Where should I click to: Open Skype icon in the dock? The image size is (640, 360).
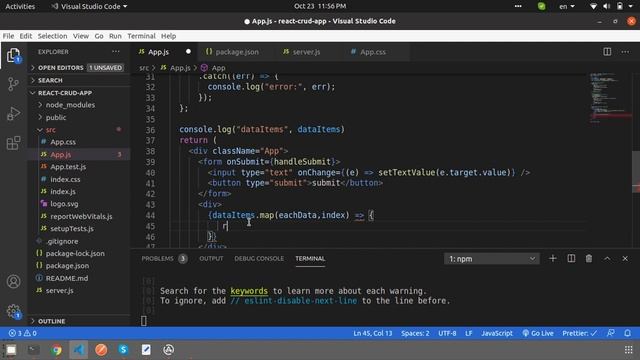(x=123, y=350)
